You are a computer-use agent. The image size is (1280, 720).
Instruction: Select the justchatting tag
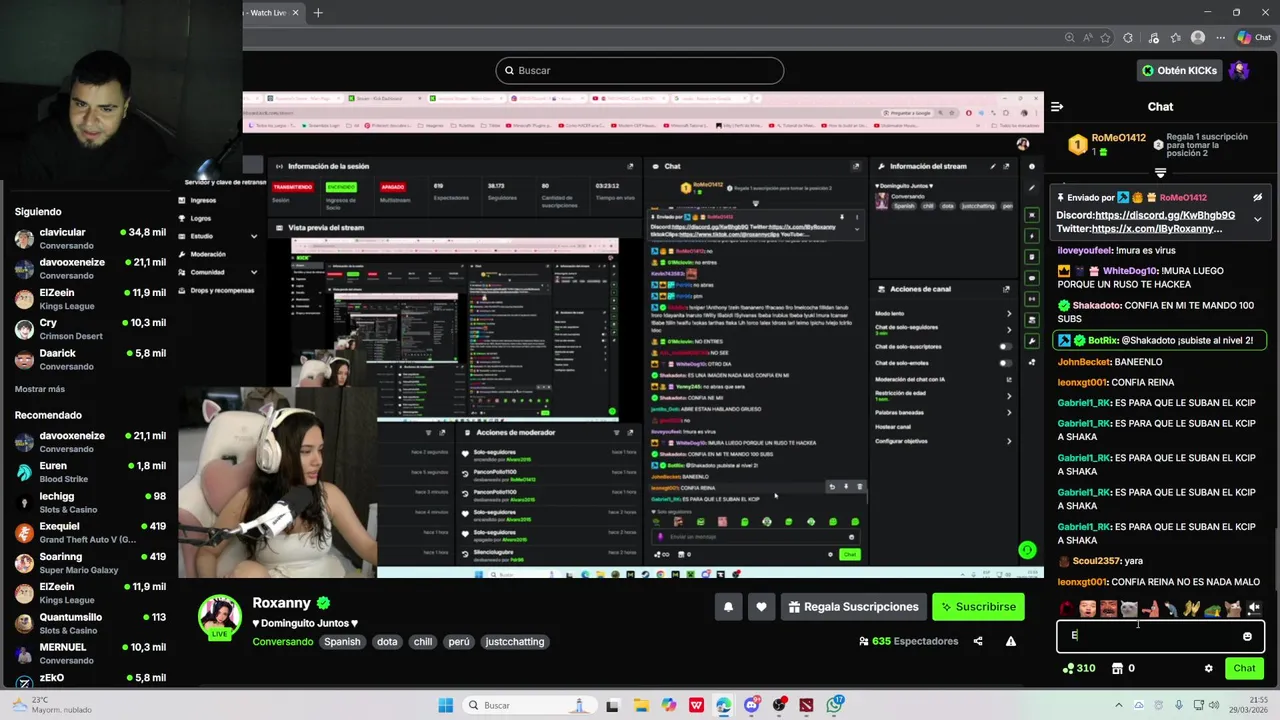tap(515, 642)
